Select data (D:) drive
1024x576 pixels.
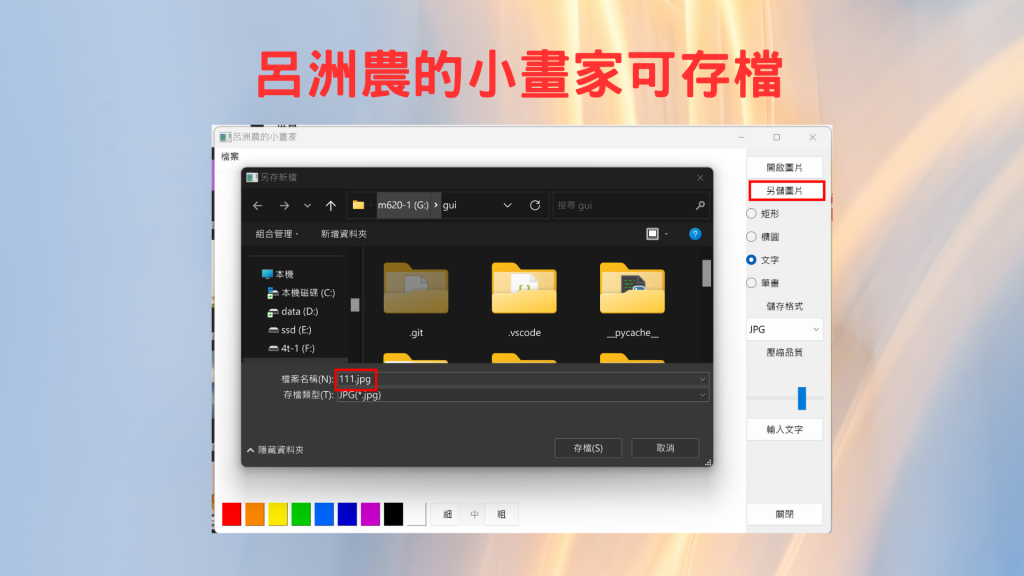click(x=293, y=312)
